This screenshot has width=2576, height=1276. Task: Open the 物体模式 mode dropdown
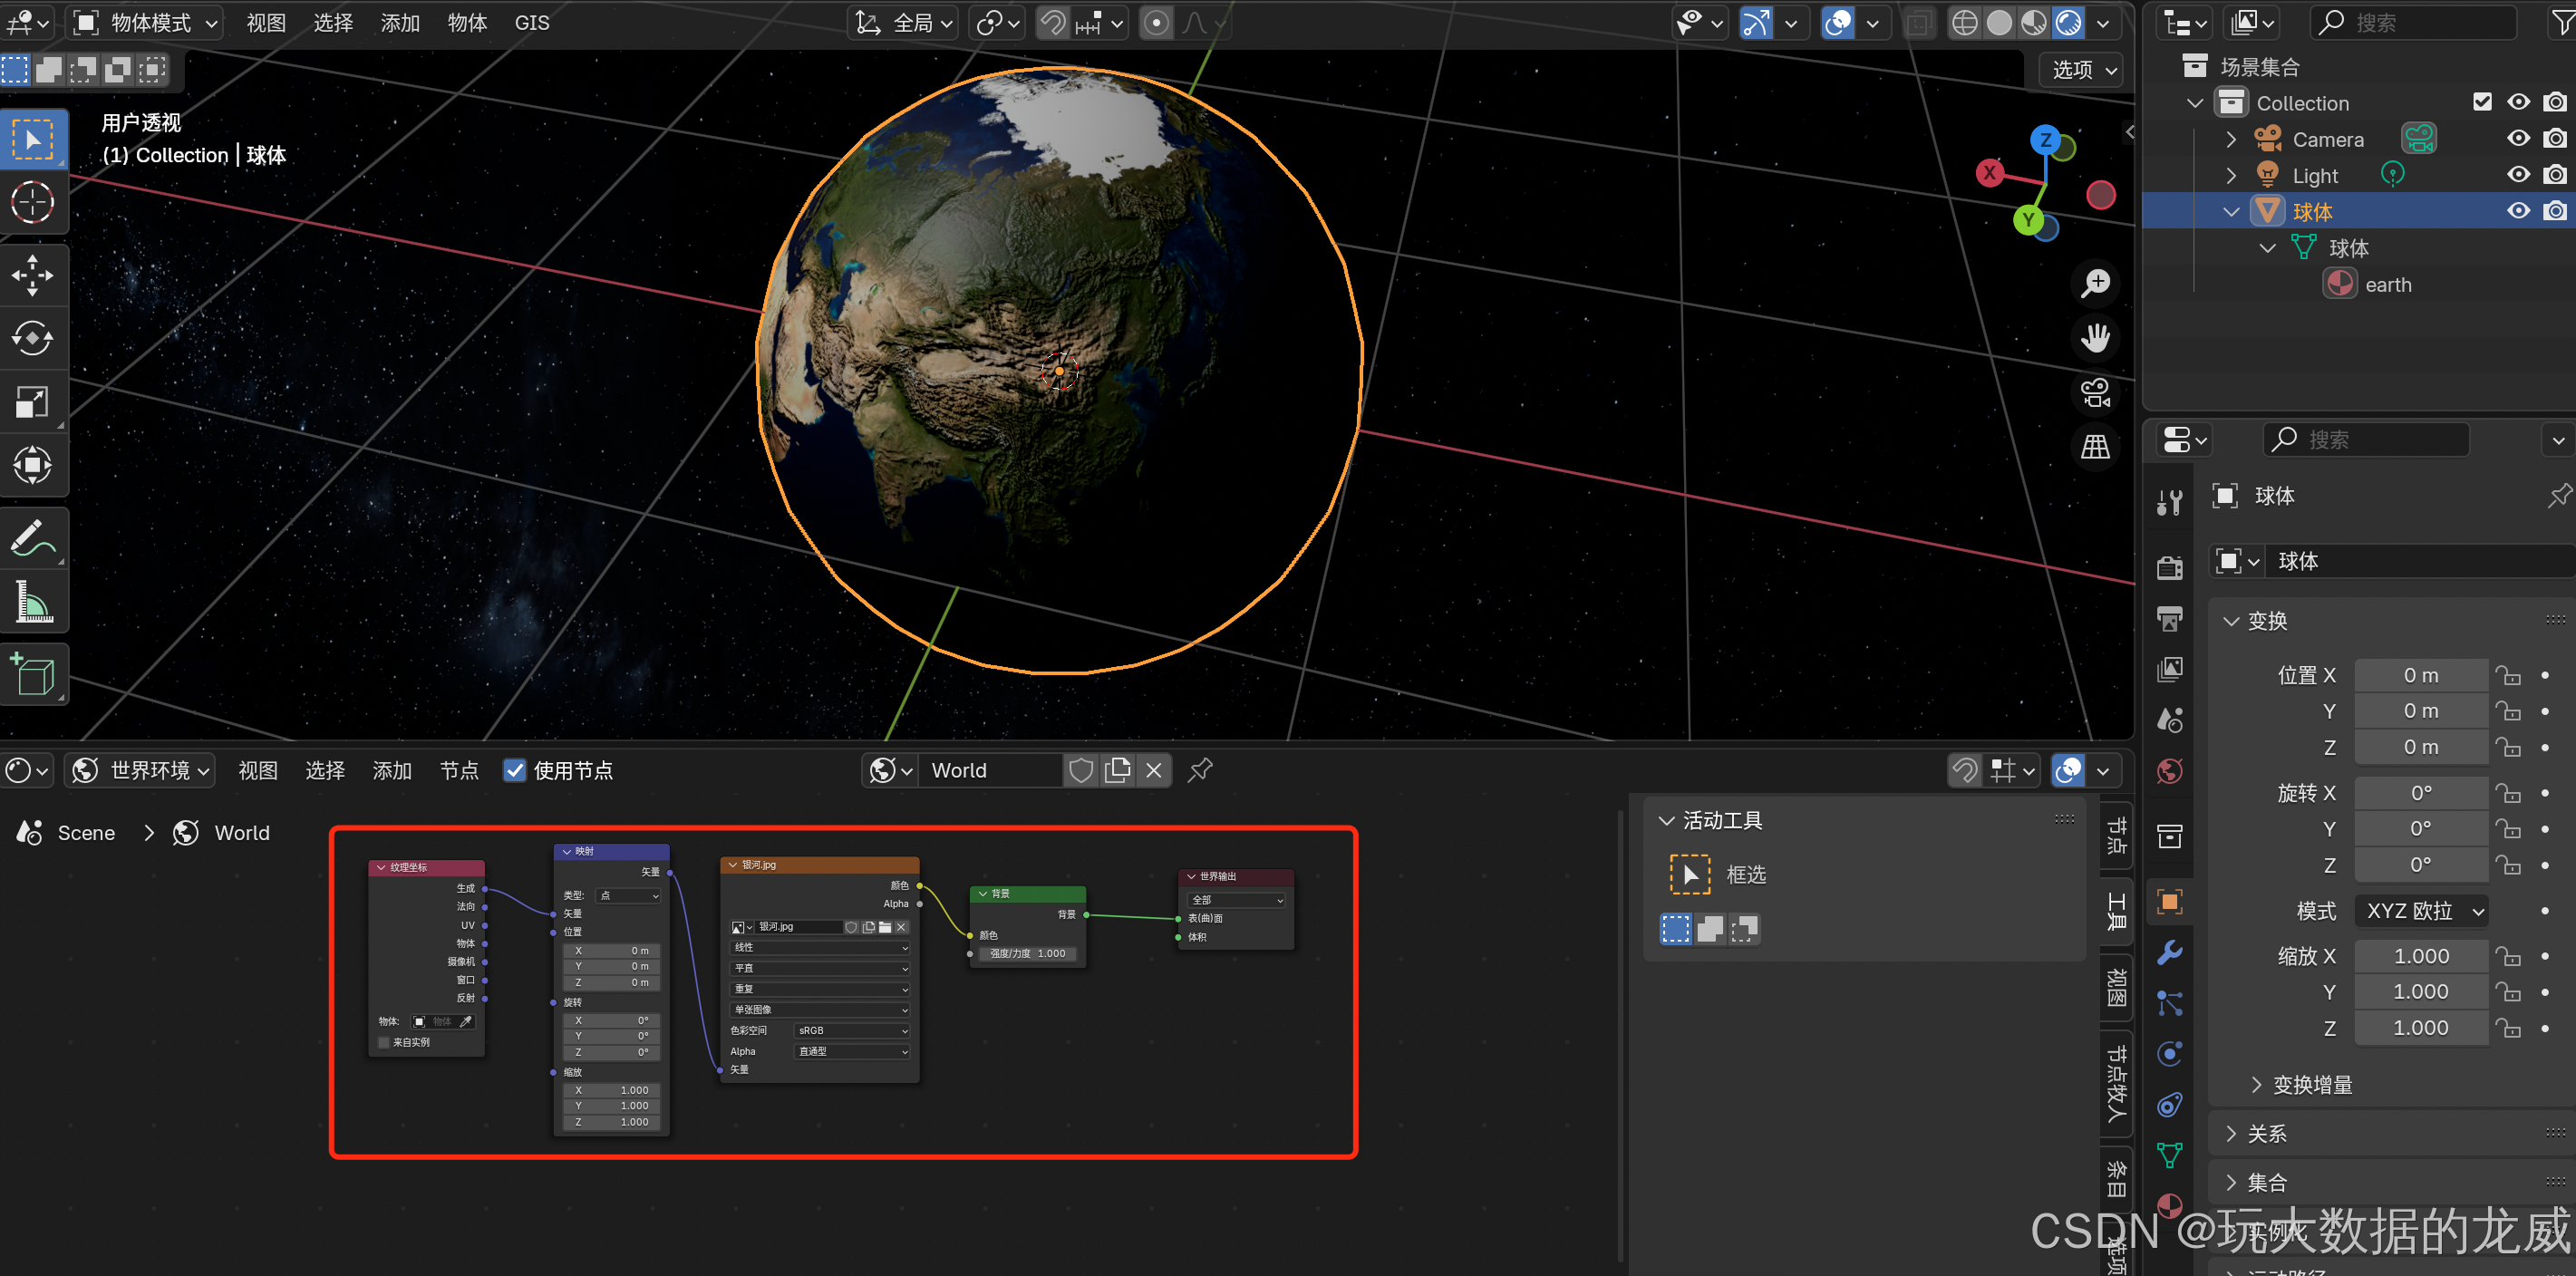147,22
